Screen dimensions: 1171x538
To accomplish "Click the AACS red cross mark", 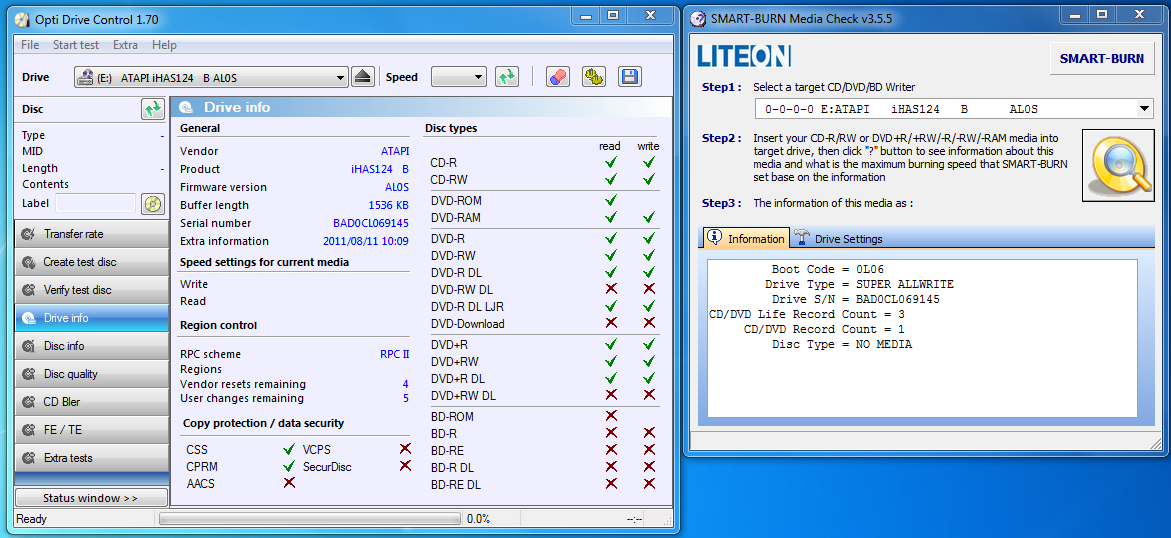I will coord(289,483).
